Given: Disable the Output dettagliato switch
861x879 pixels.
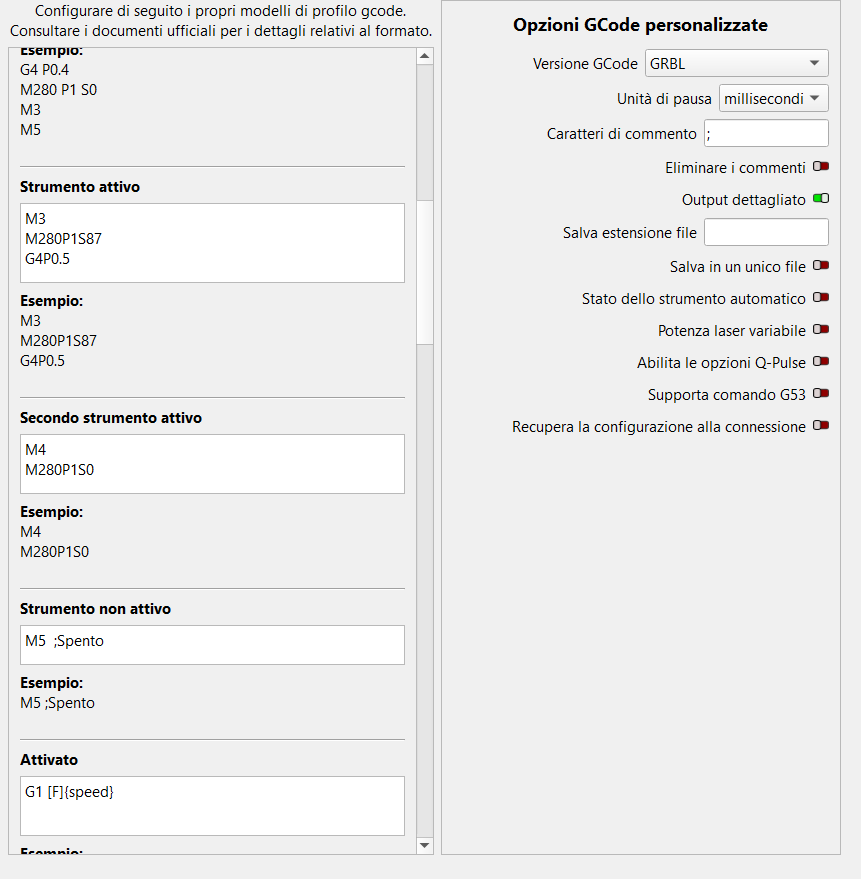Looking at the screenshot, I should tap(821, 200).
